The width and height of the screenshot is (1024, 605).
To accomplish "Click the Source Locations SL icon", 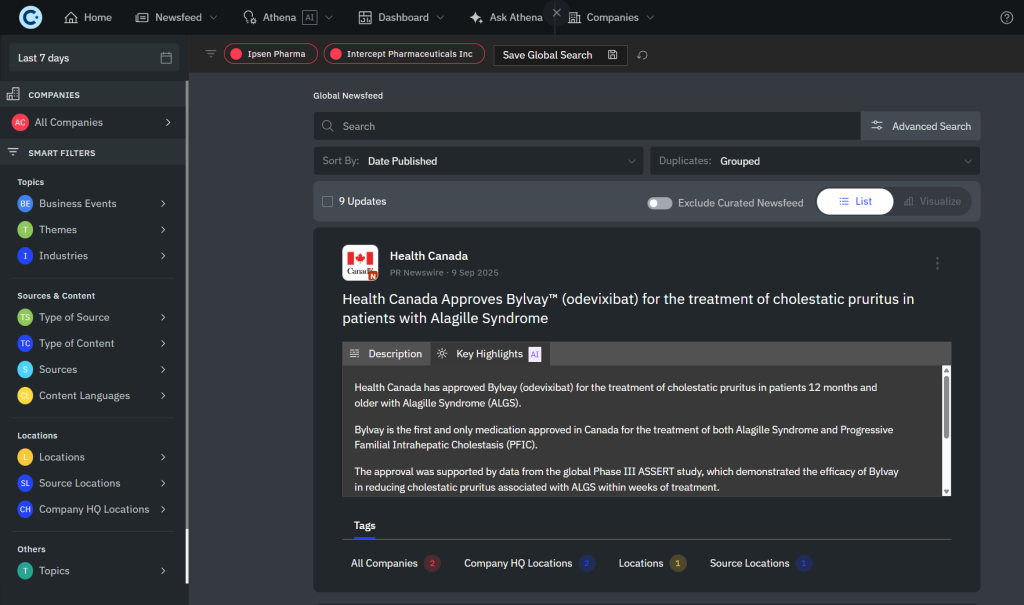I will click(x=25, y=483).
